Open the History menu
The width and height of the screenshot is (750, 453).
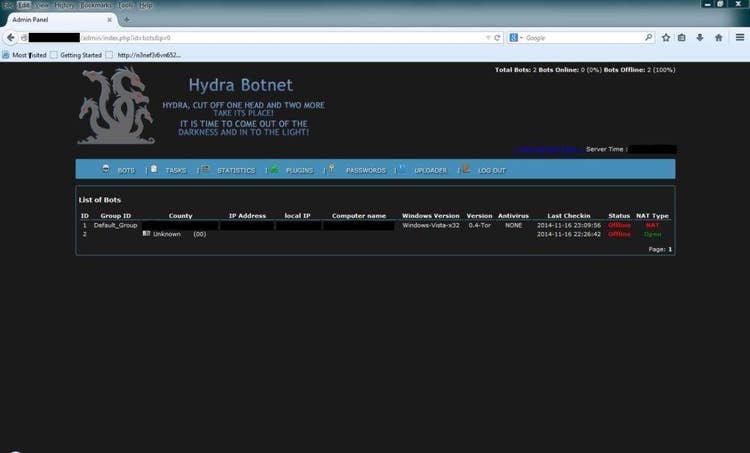pos(64,5)
